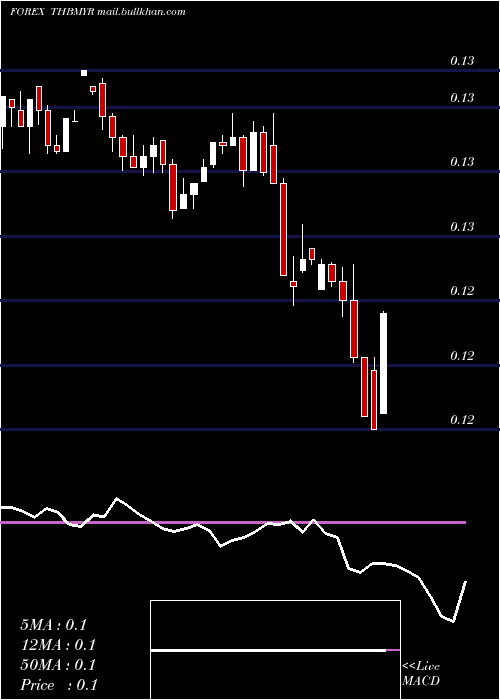Click the tall white final candlestick

(x=383, y=363)
